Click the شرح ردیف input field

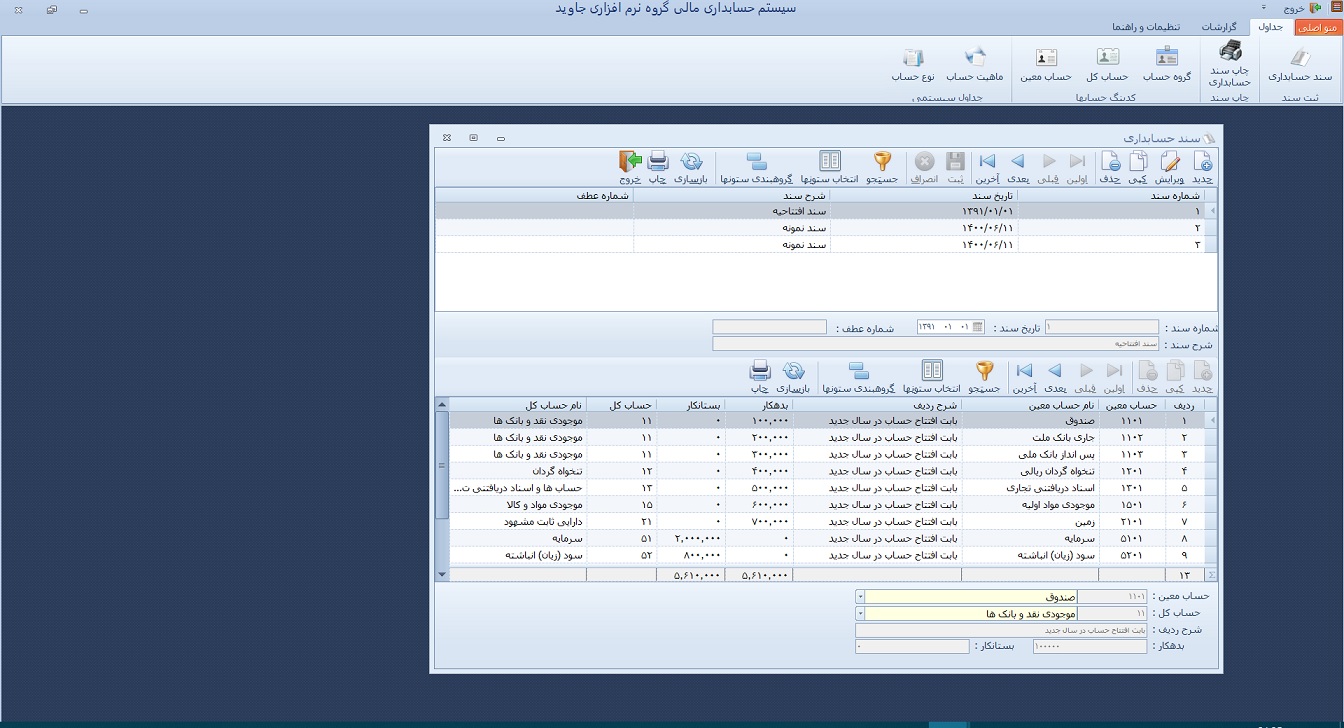pos(1000,630)
